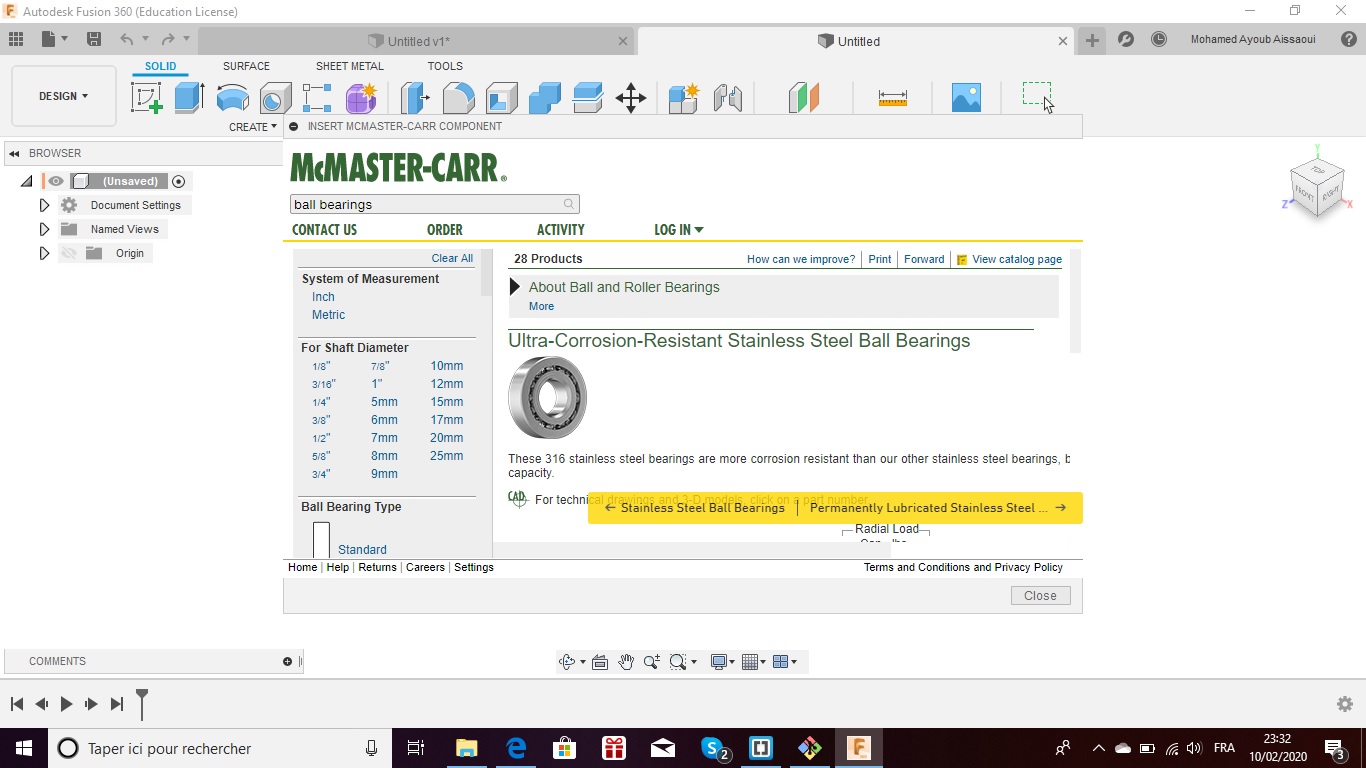Select the Fillet tool
1366x768 pixels.
coord(458,98)
